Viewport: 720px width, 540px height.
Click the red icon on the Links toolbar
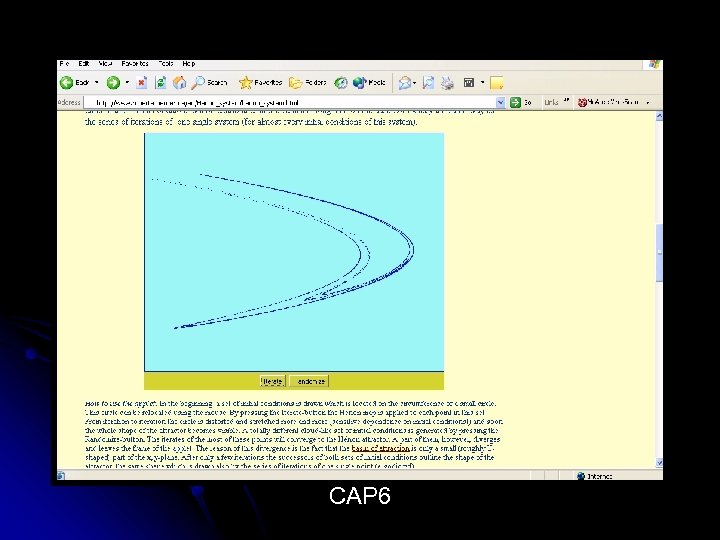(582, 102)
